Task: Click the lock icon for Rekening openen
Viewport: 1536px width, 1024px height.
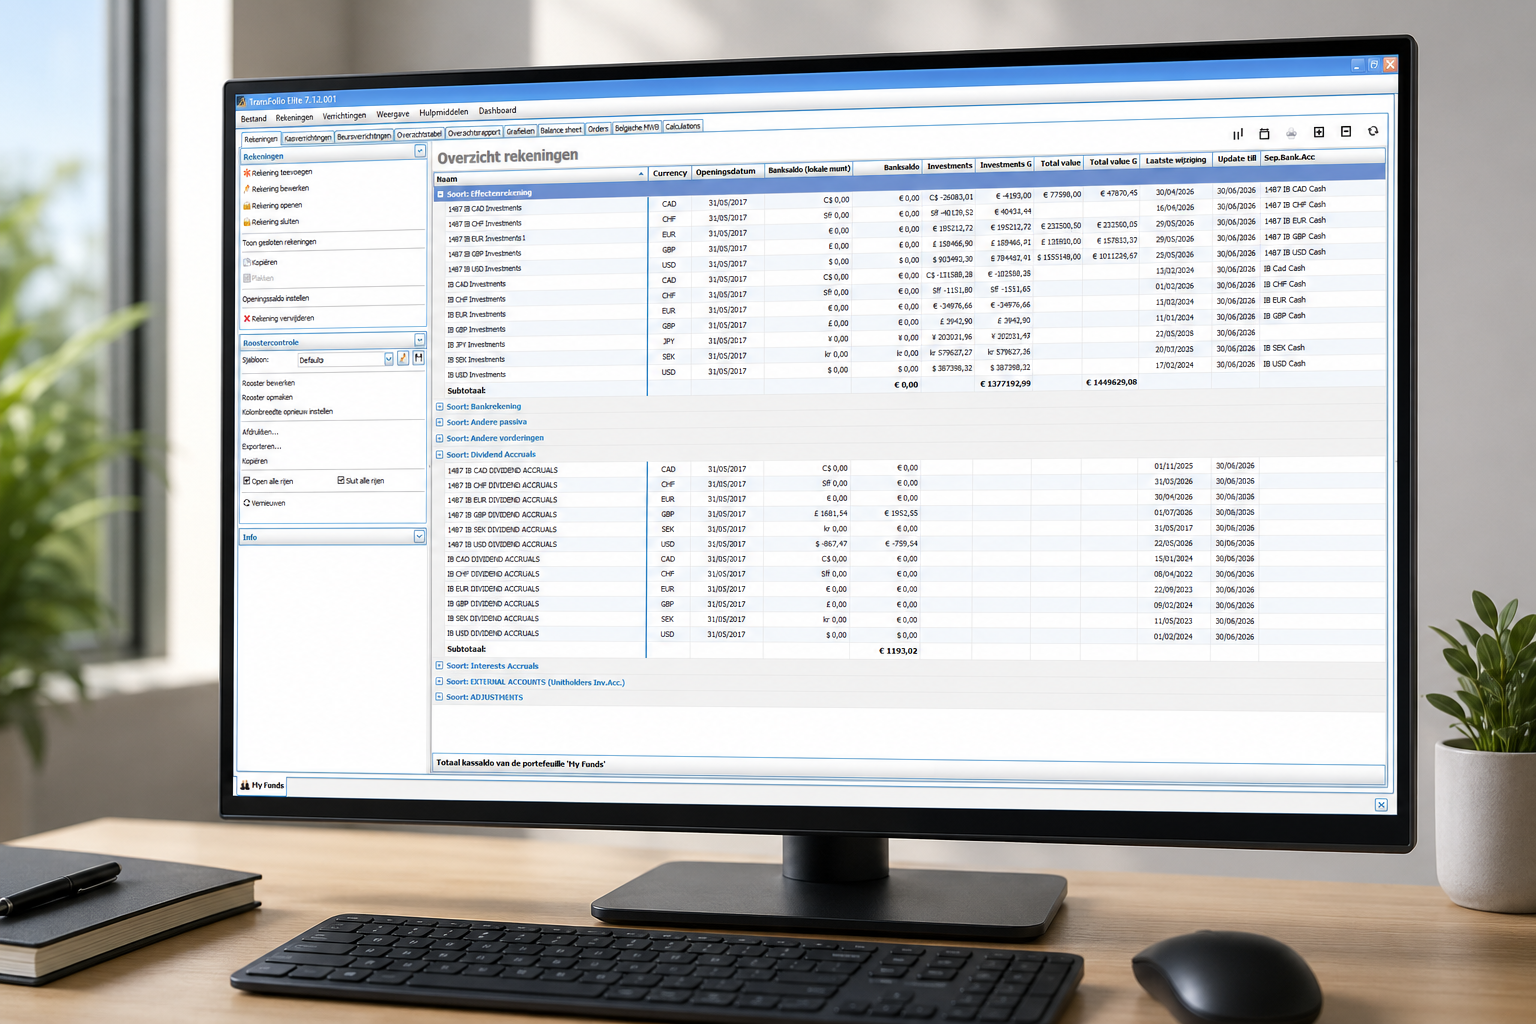Action: click(246, 206)
